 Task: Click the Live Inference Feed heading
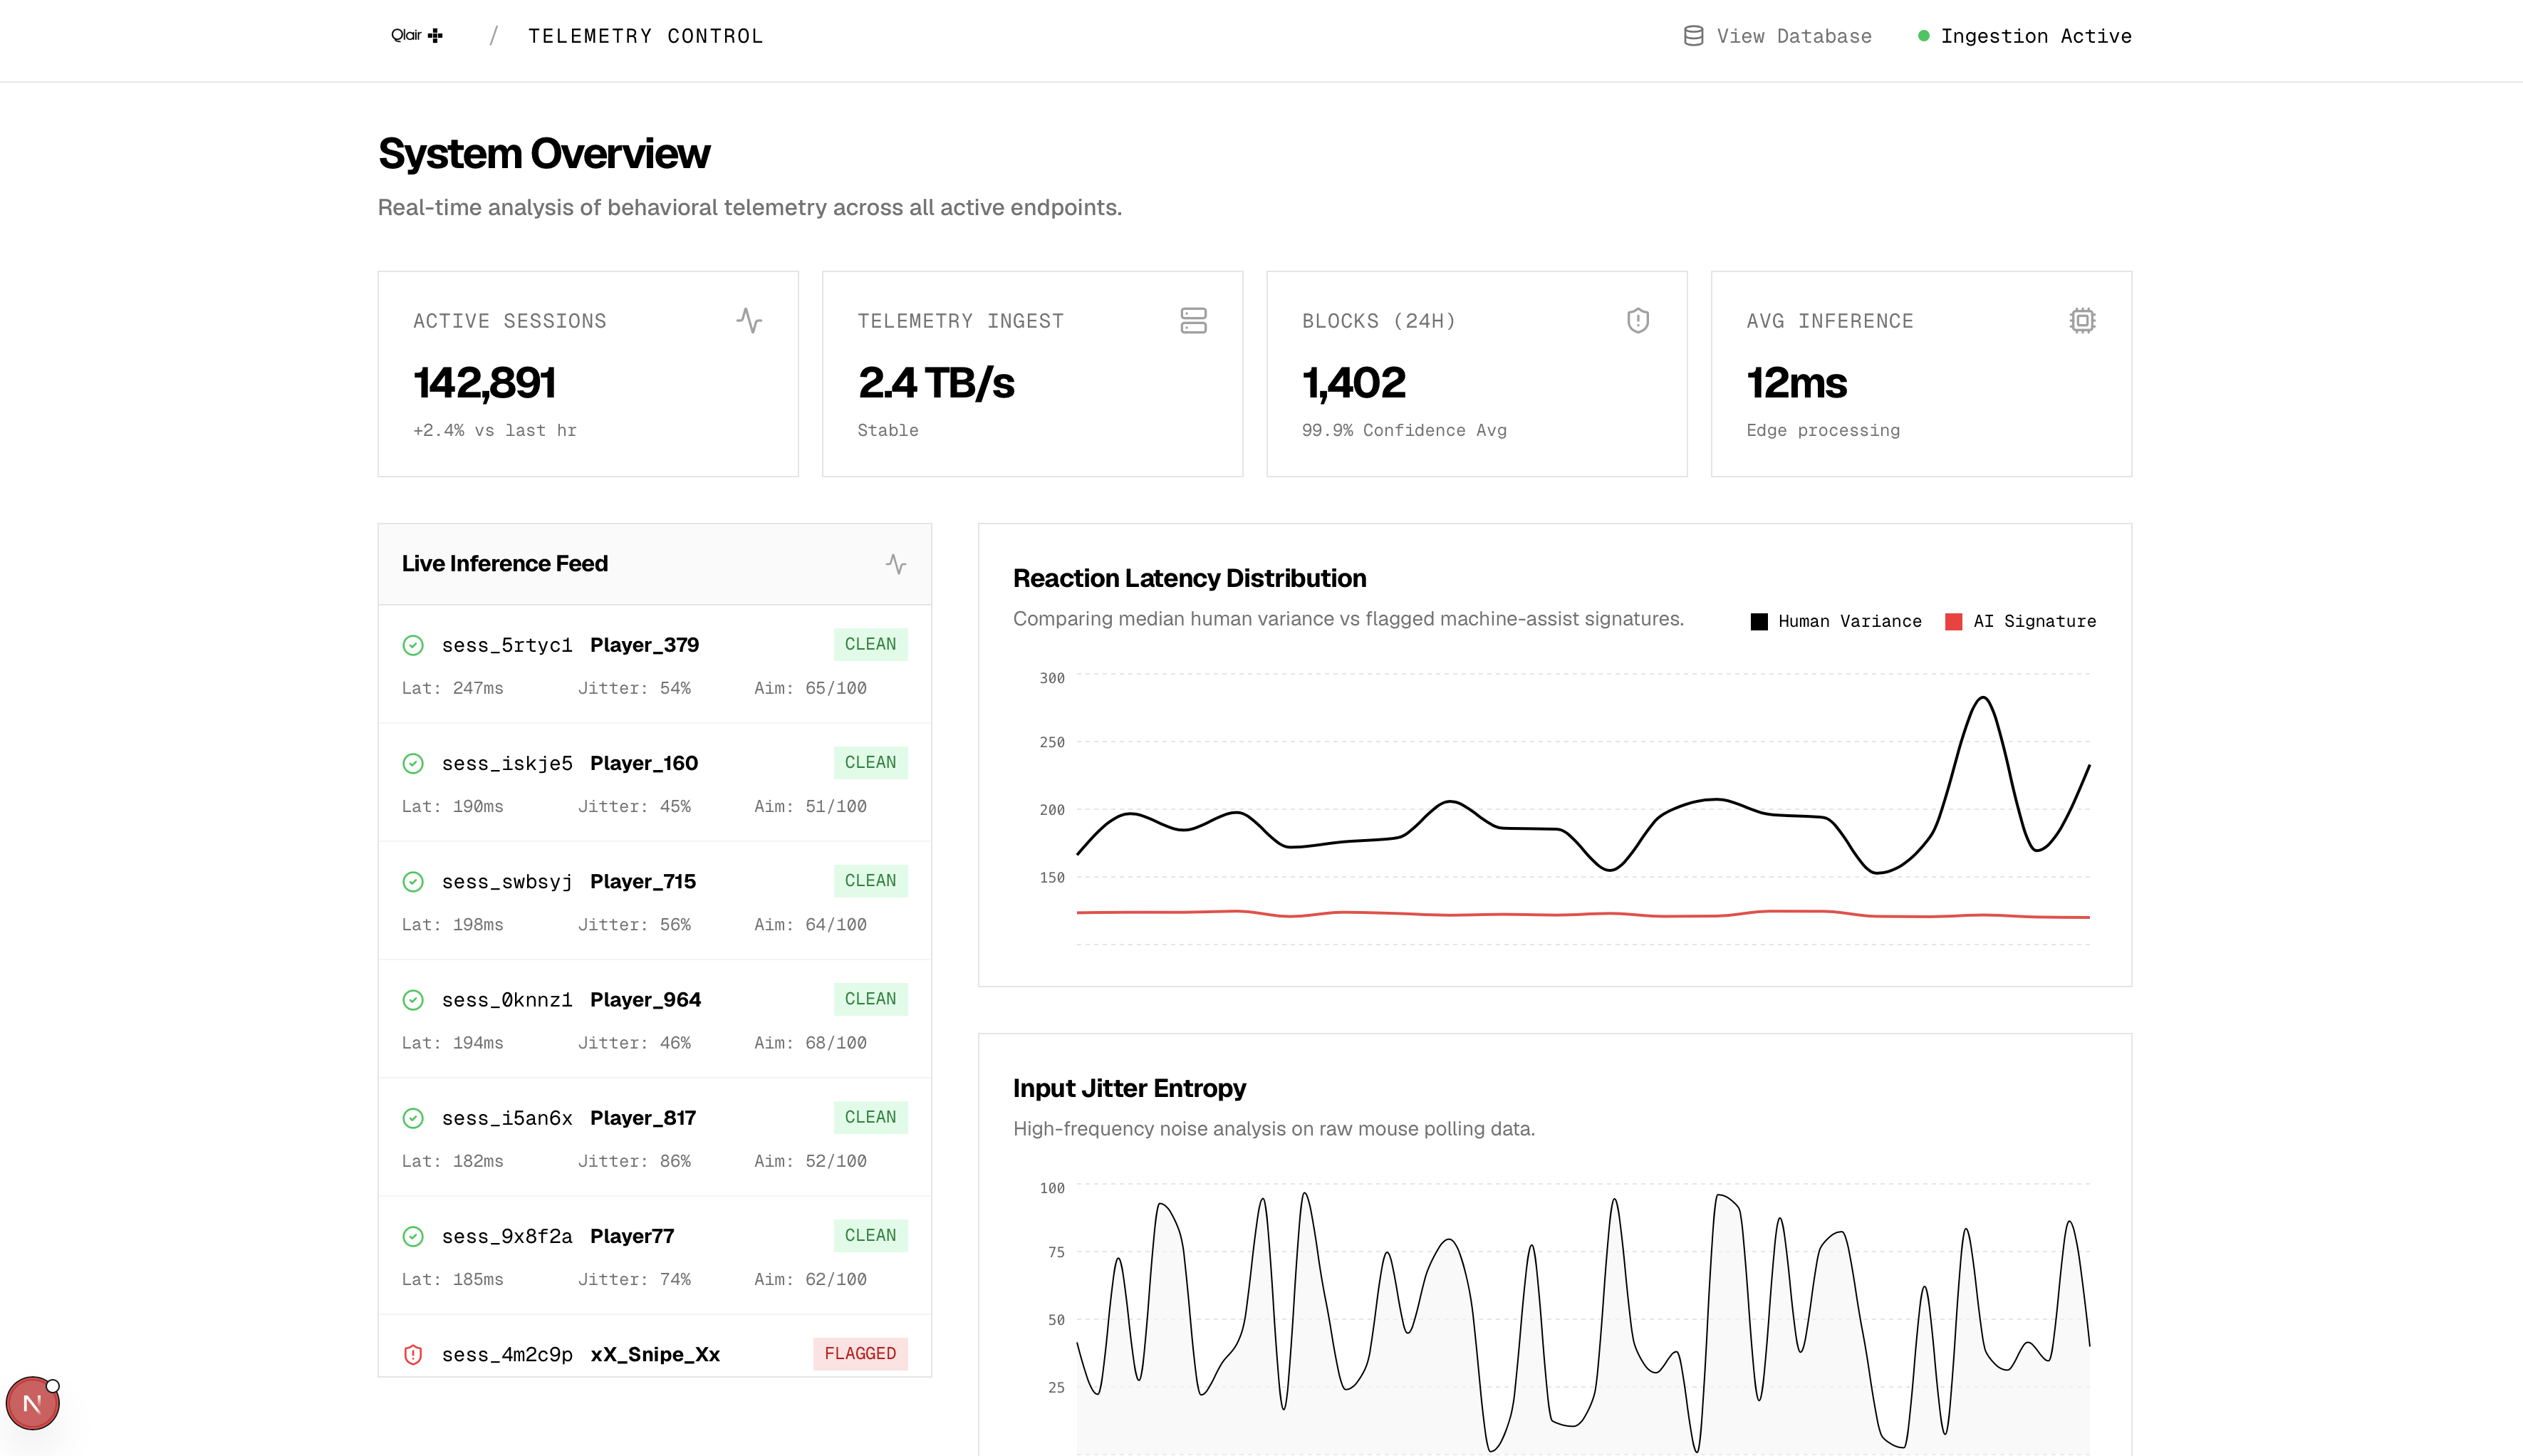click(505, 564)
